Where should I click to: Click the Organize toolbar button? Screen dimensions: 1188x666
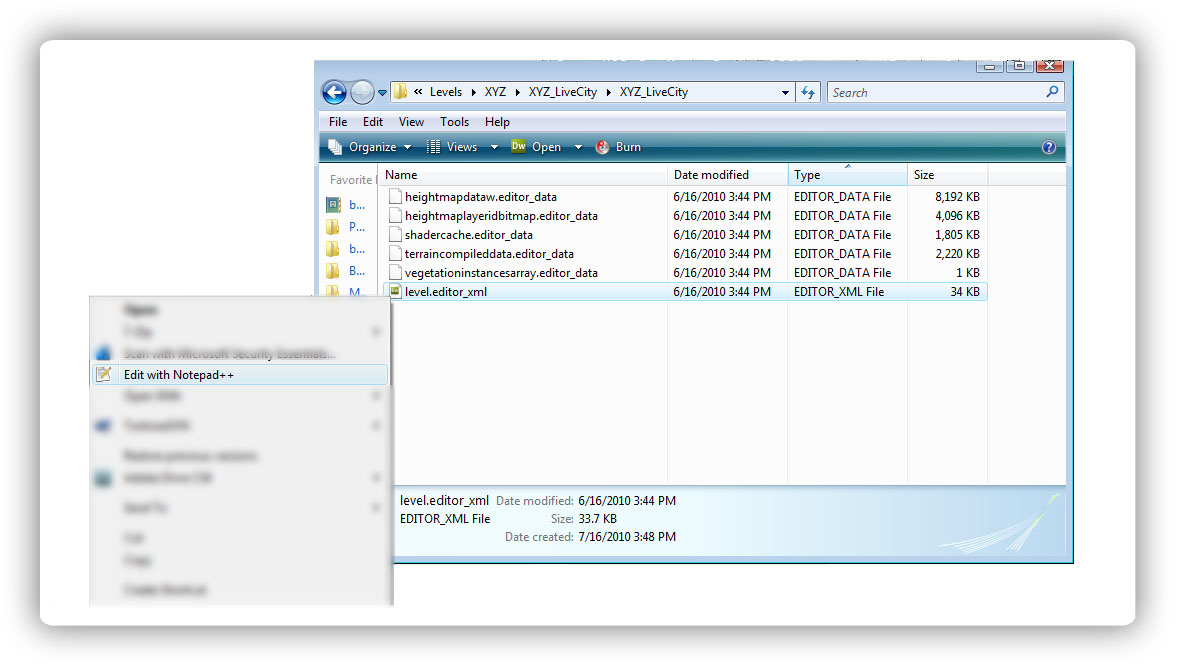tap(370, 147)
